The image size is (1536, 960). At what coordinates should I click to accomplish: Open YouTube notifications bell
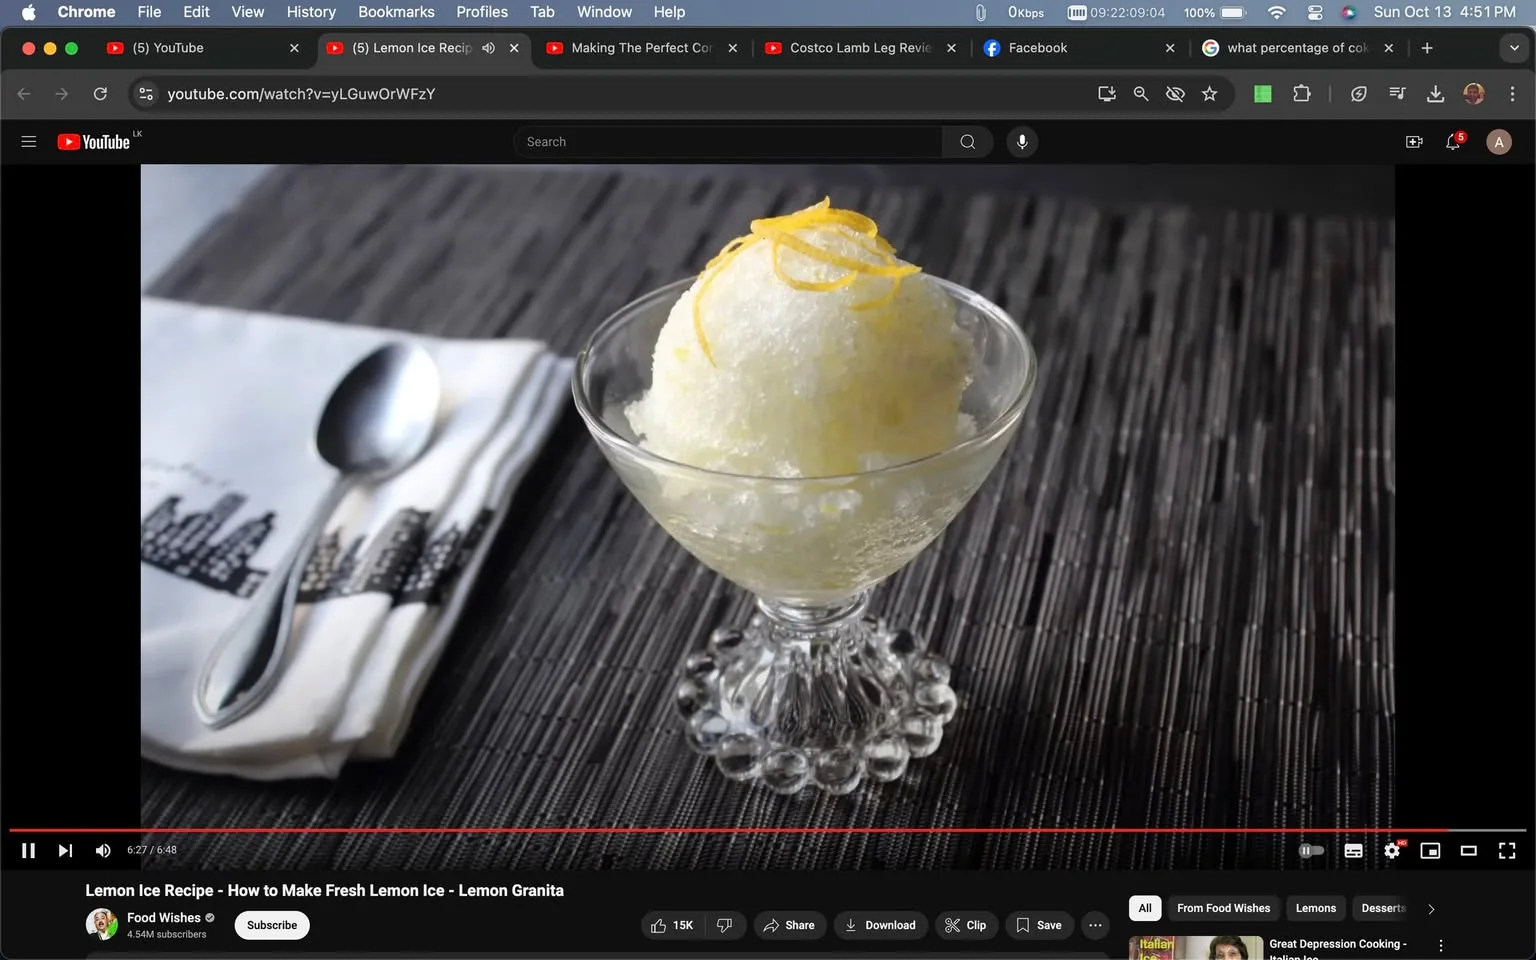point(1454,142)
